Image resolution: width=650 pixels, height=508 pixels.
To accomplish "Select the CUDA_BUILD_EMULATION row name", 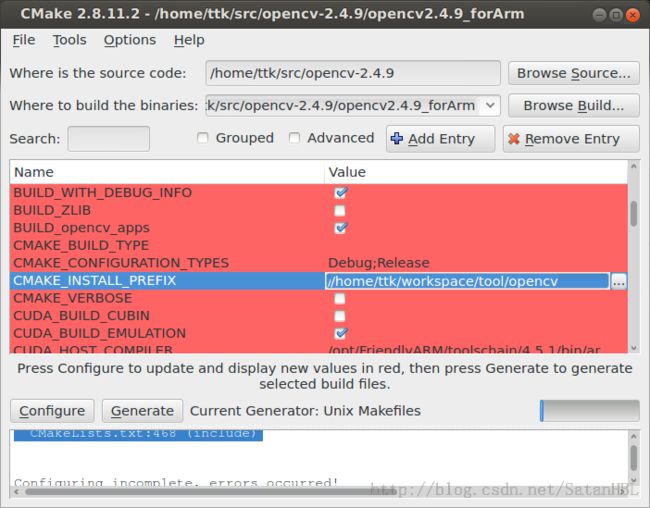I will tap(99, 333).
